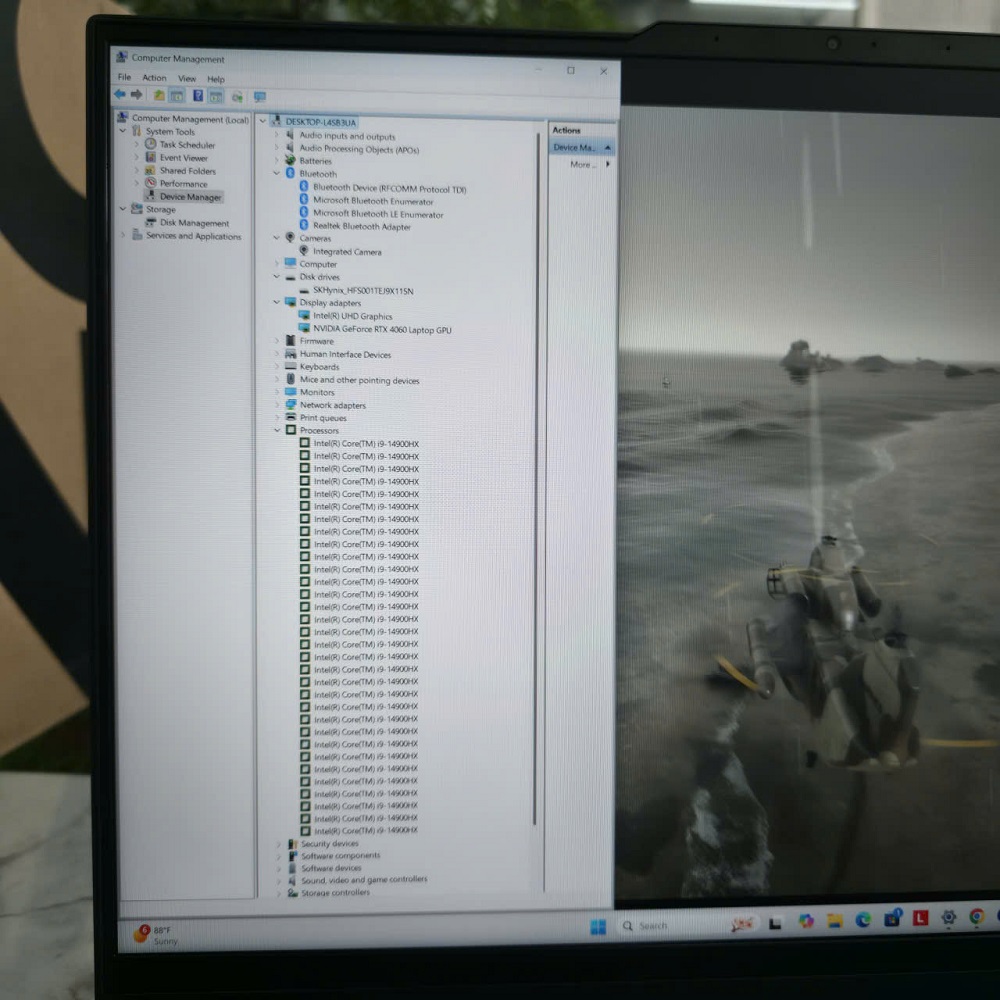Select Task Scheduler in the left tree
Screen dimensions: 1000x1000
188,145
